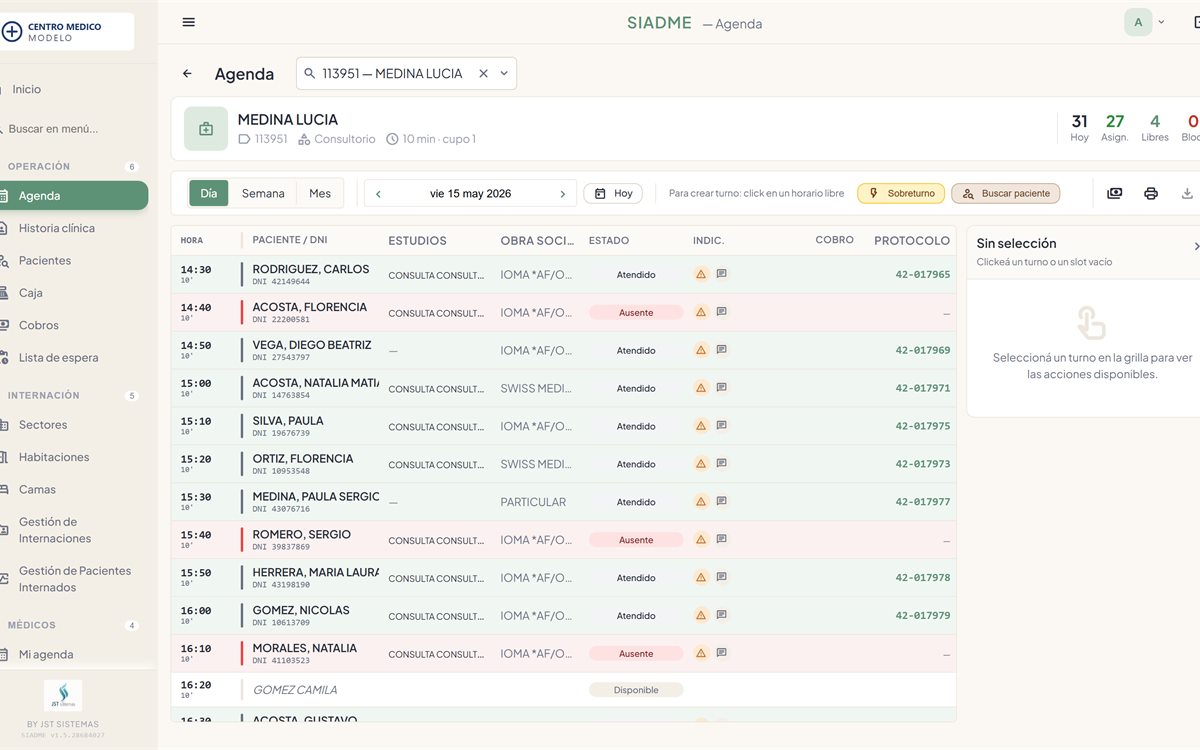
Task: Go back with the arrow beside Agenda
Action: tap(187, 74)
